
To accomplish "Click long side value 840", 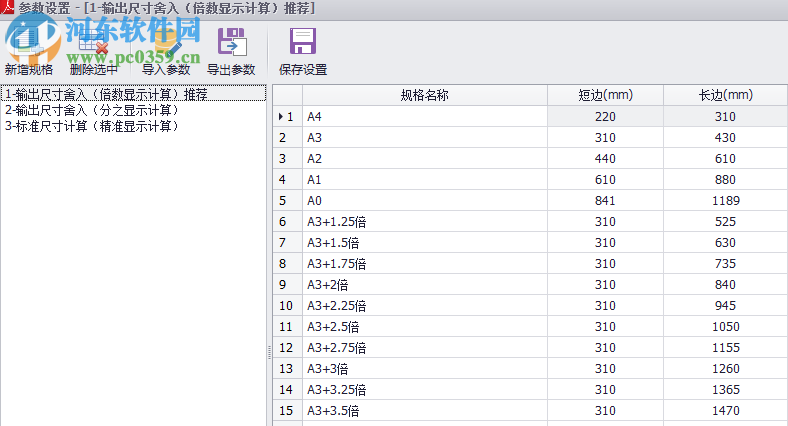I will click(x=726, y=284).
